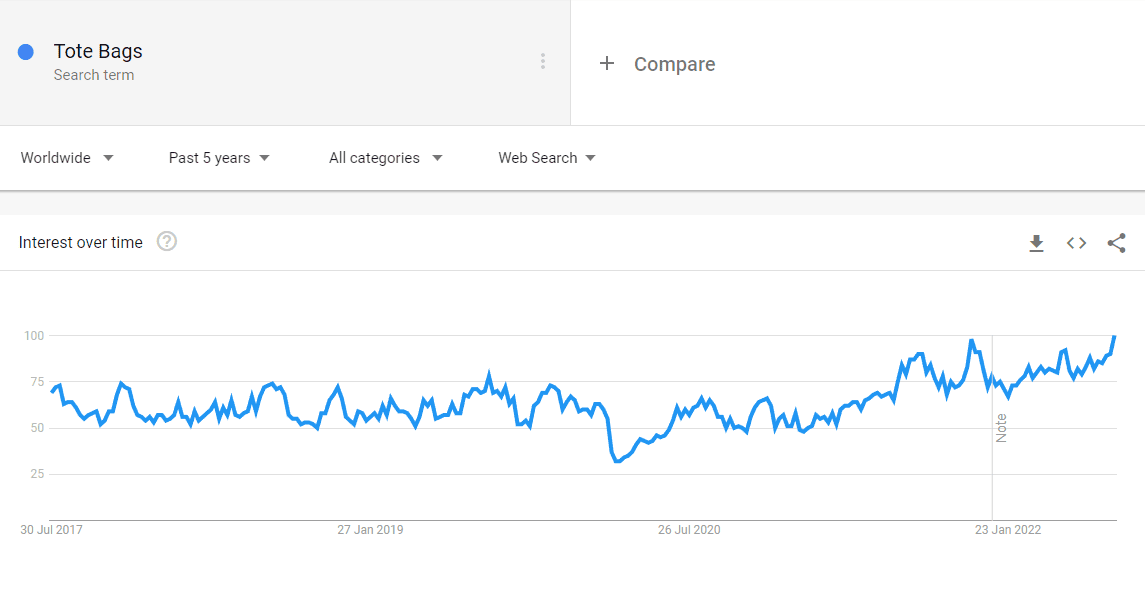Click the blue Tote Bags color dot
This screenshot has width=1145, height=600.
26,52
